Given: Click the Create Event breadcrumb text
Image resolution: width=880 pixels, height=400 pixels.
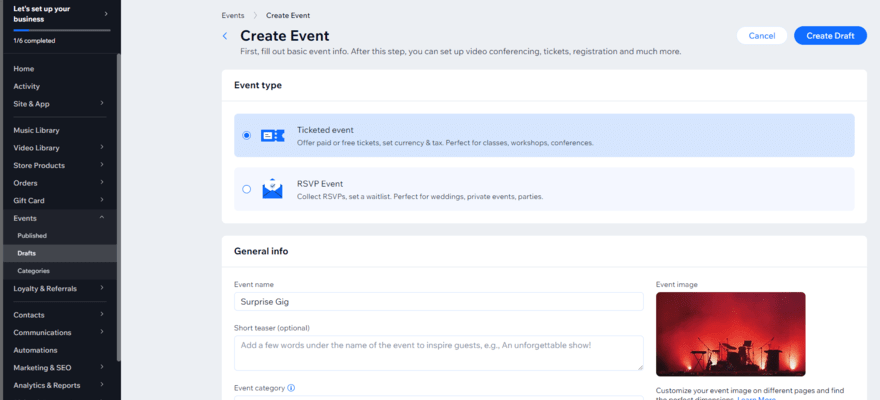Looking at the screenshot, I should [288, 16].
